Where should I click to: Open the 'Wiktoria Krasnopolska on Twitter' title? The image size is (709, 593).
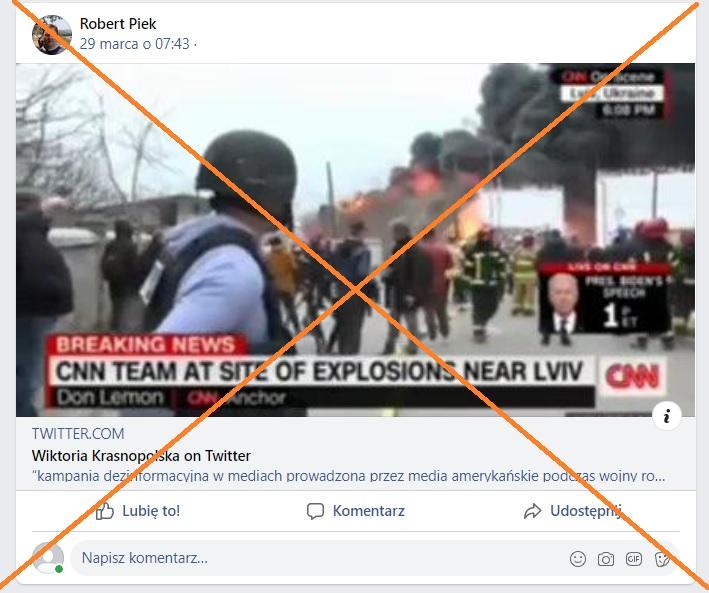click(x=141, y=455)
